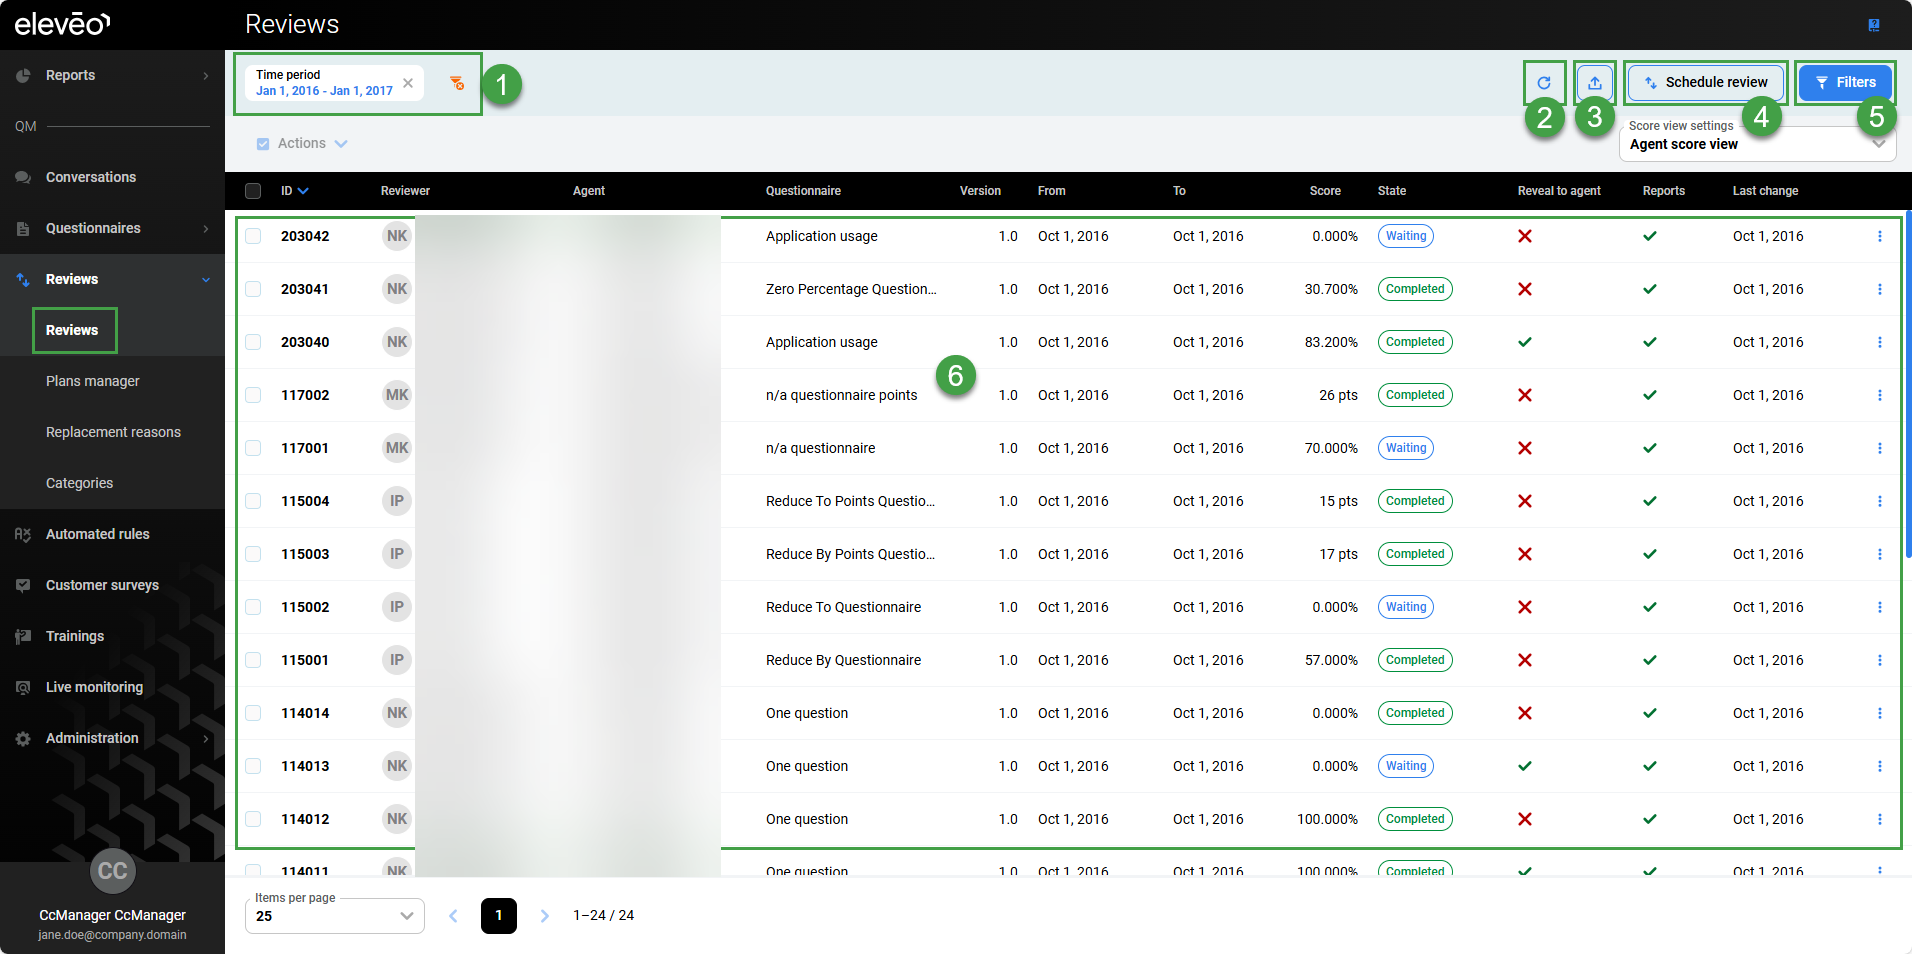
Task: Open the Score view settings dropdown
Action: coord(1756,144)
